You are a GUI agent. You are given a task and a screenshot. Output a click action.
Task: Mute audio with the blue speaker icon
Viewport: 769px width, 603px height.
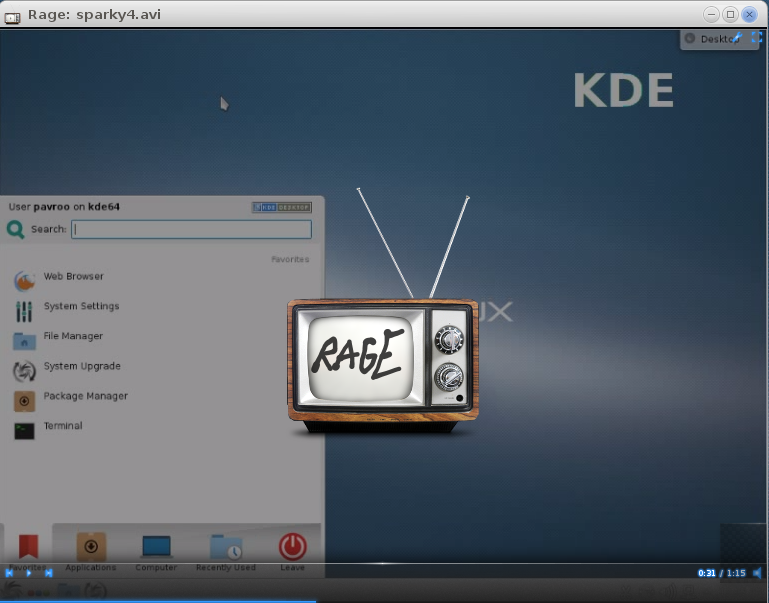pos(757,573)
